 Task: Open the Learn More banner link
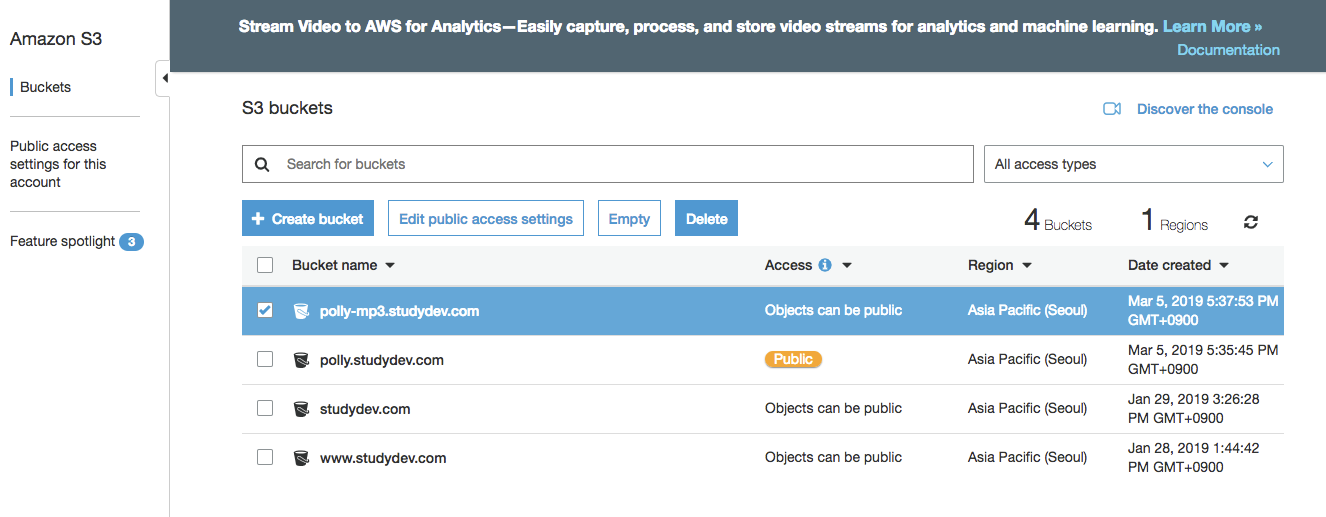coord(1212,27)
